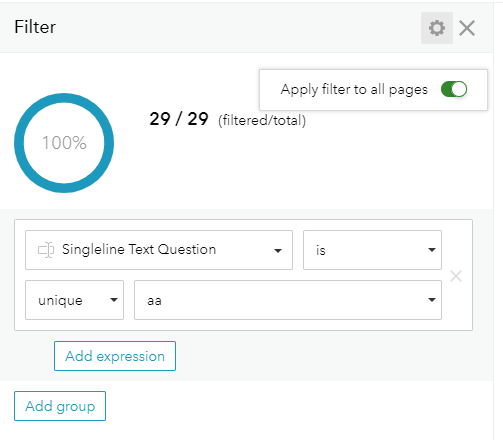Click the arrow on the 'aa' dropdown

(432, 300)
